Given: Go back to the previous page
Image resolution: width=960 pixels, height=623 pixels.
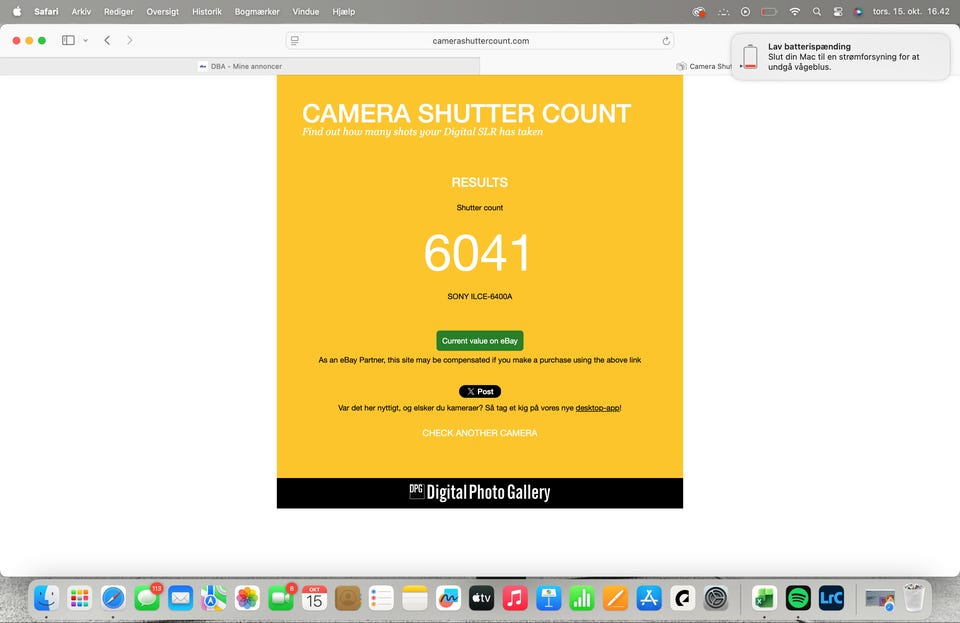Looking at the screenshot, I should coord(107,40).
